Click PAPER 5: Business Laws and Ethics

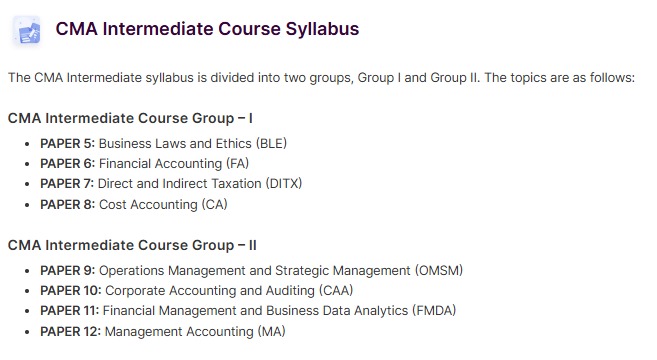pos(163,143)
